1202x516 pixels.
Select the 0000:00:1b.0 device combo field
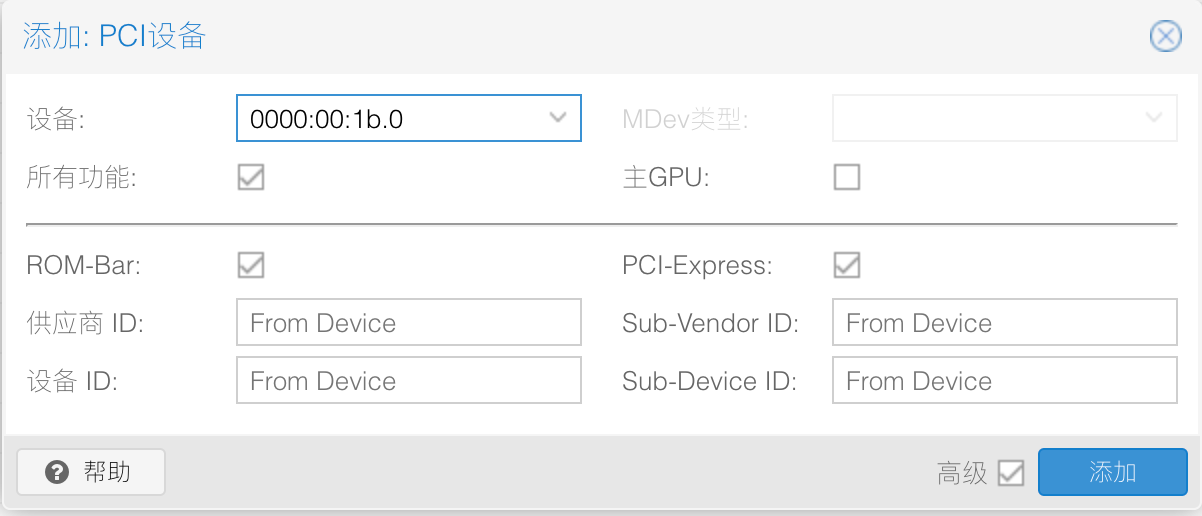tap(409, 118)
